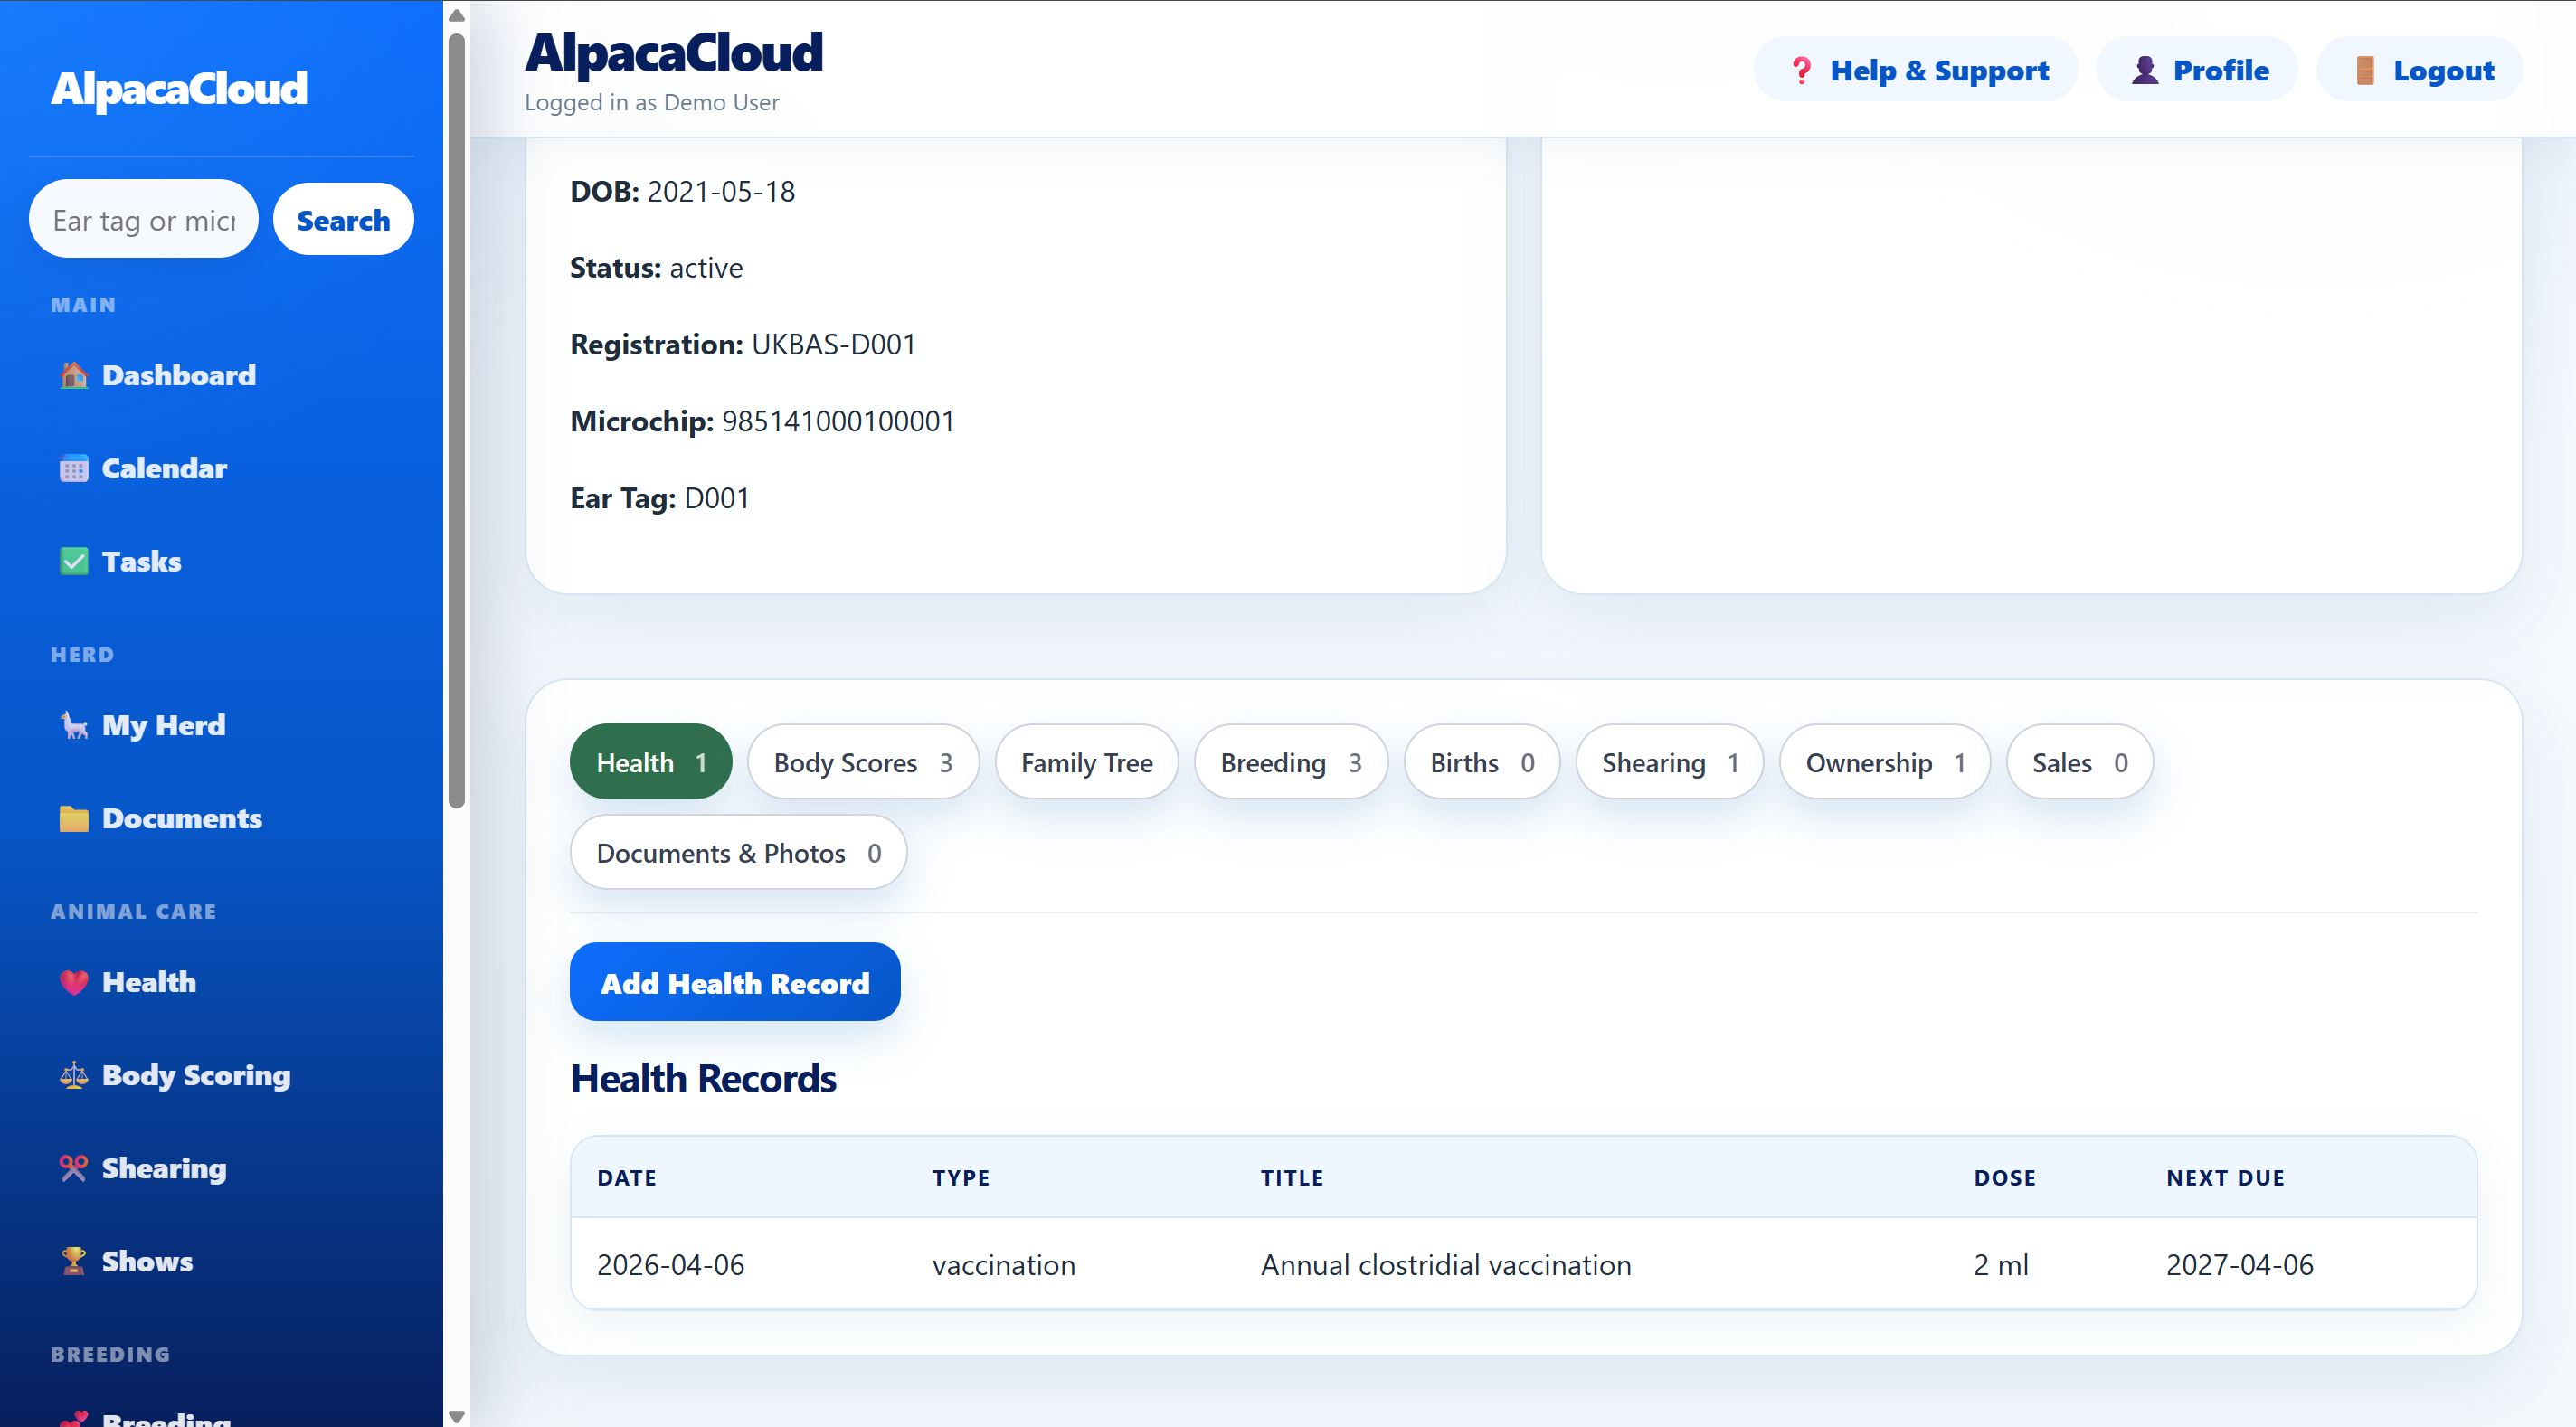Click the sidebar scroll down arrow
2576x1427 pixels.
[x=456, y=1416]
